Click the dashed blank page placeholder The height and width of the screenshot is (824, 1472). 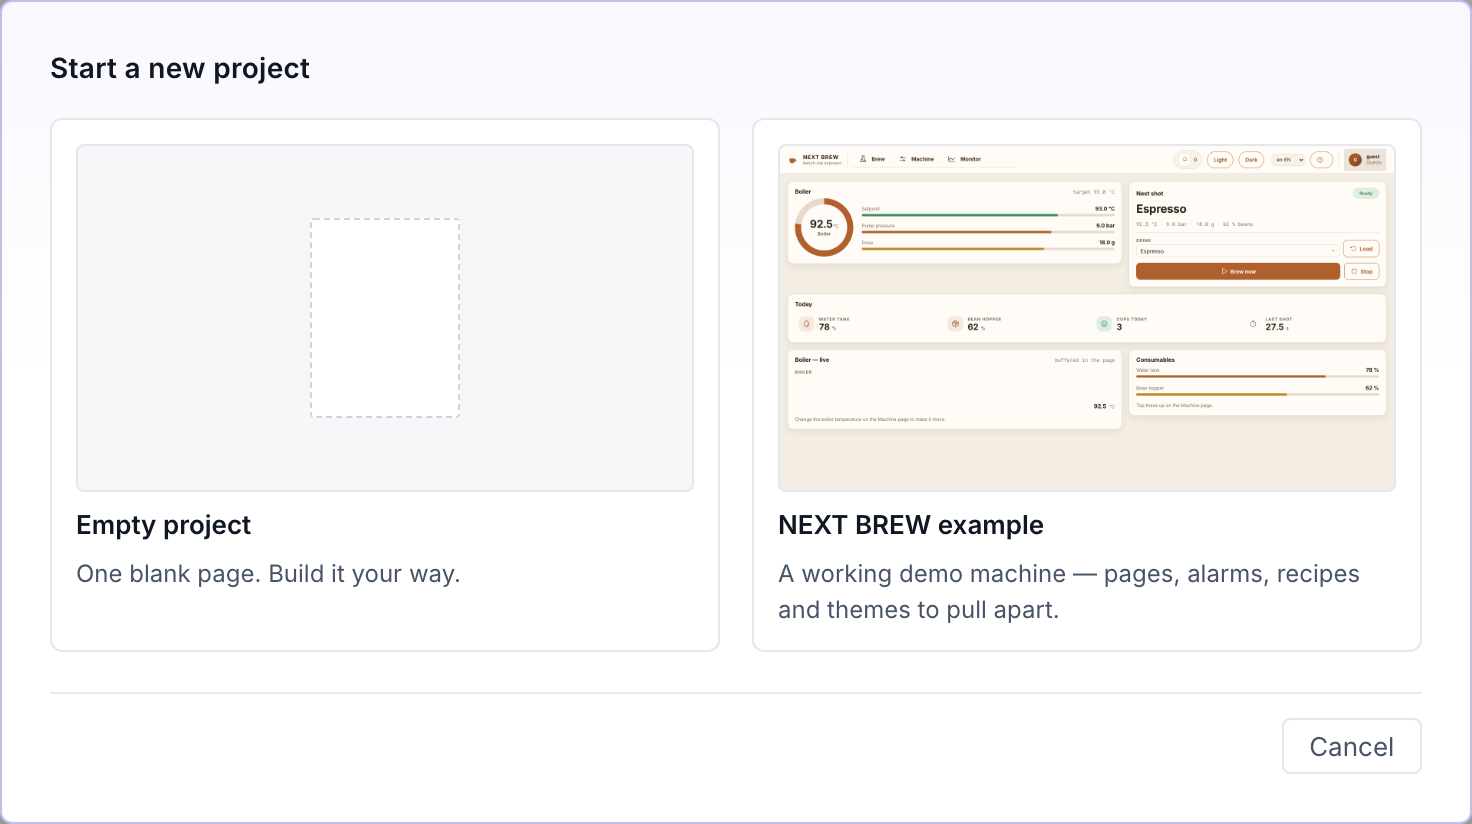pos(385,318)
